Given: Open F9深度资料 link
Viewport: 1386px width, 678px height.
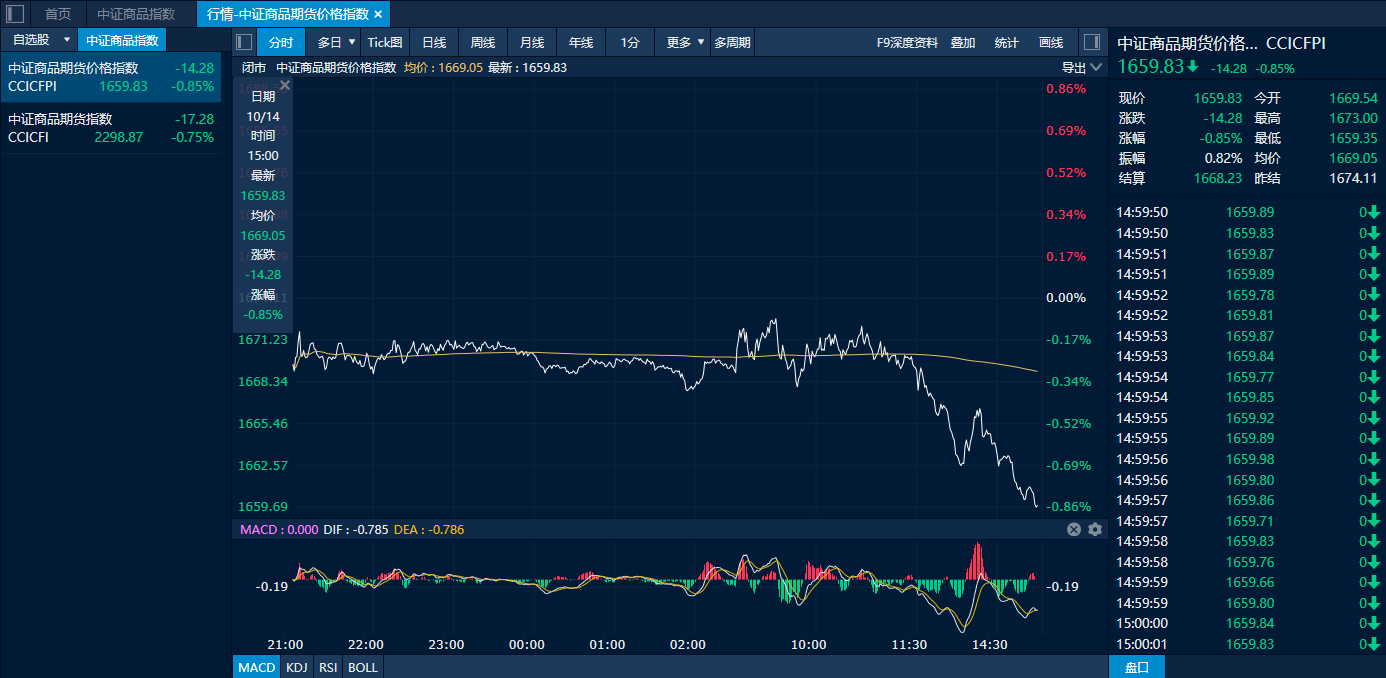Looking at the screenshot, I should click(x=907, y=42).
